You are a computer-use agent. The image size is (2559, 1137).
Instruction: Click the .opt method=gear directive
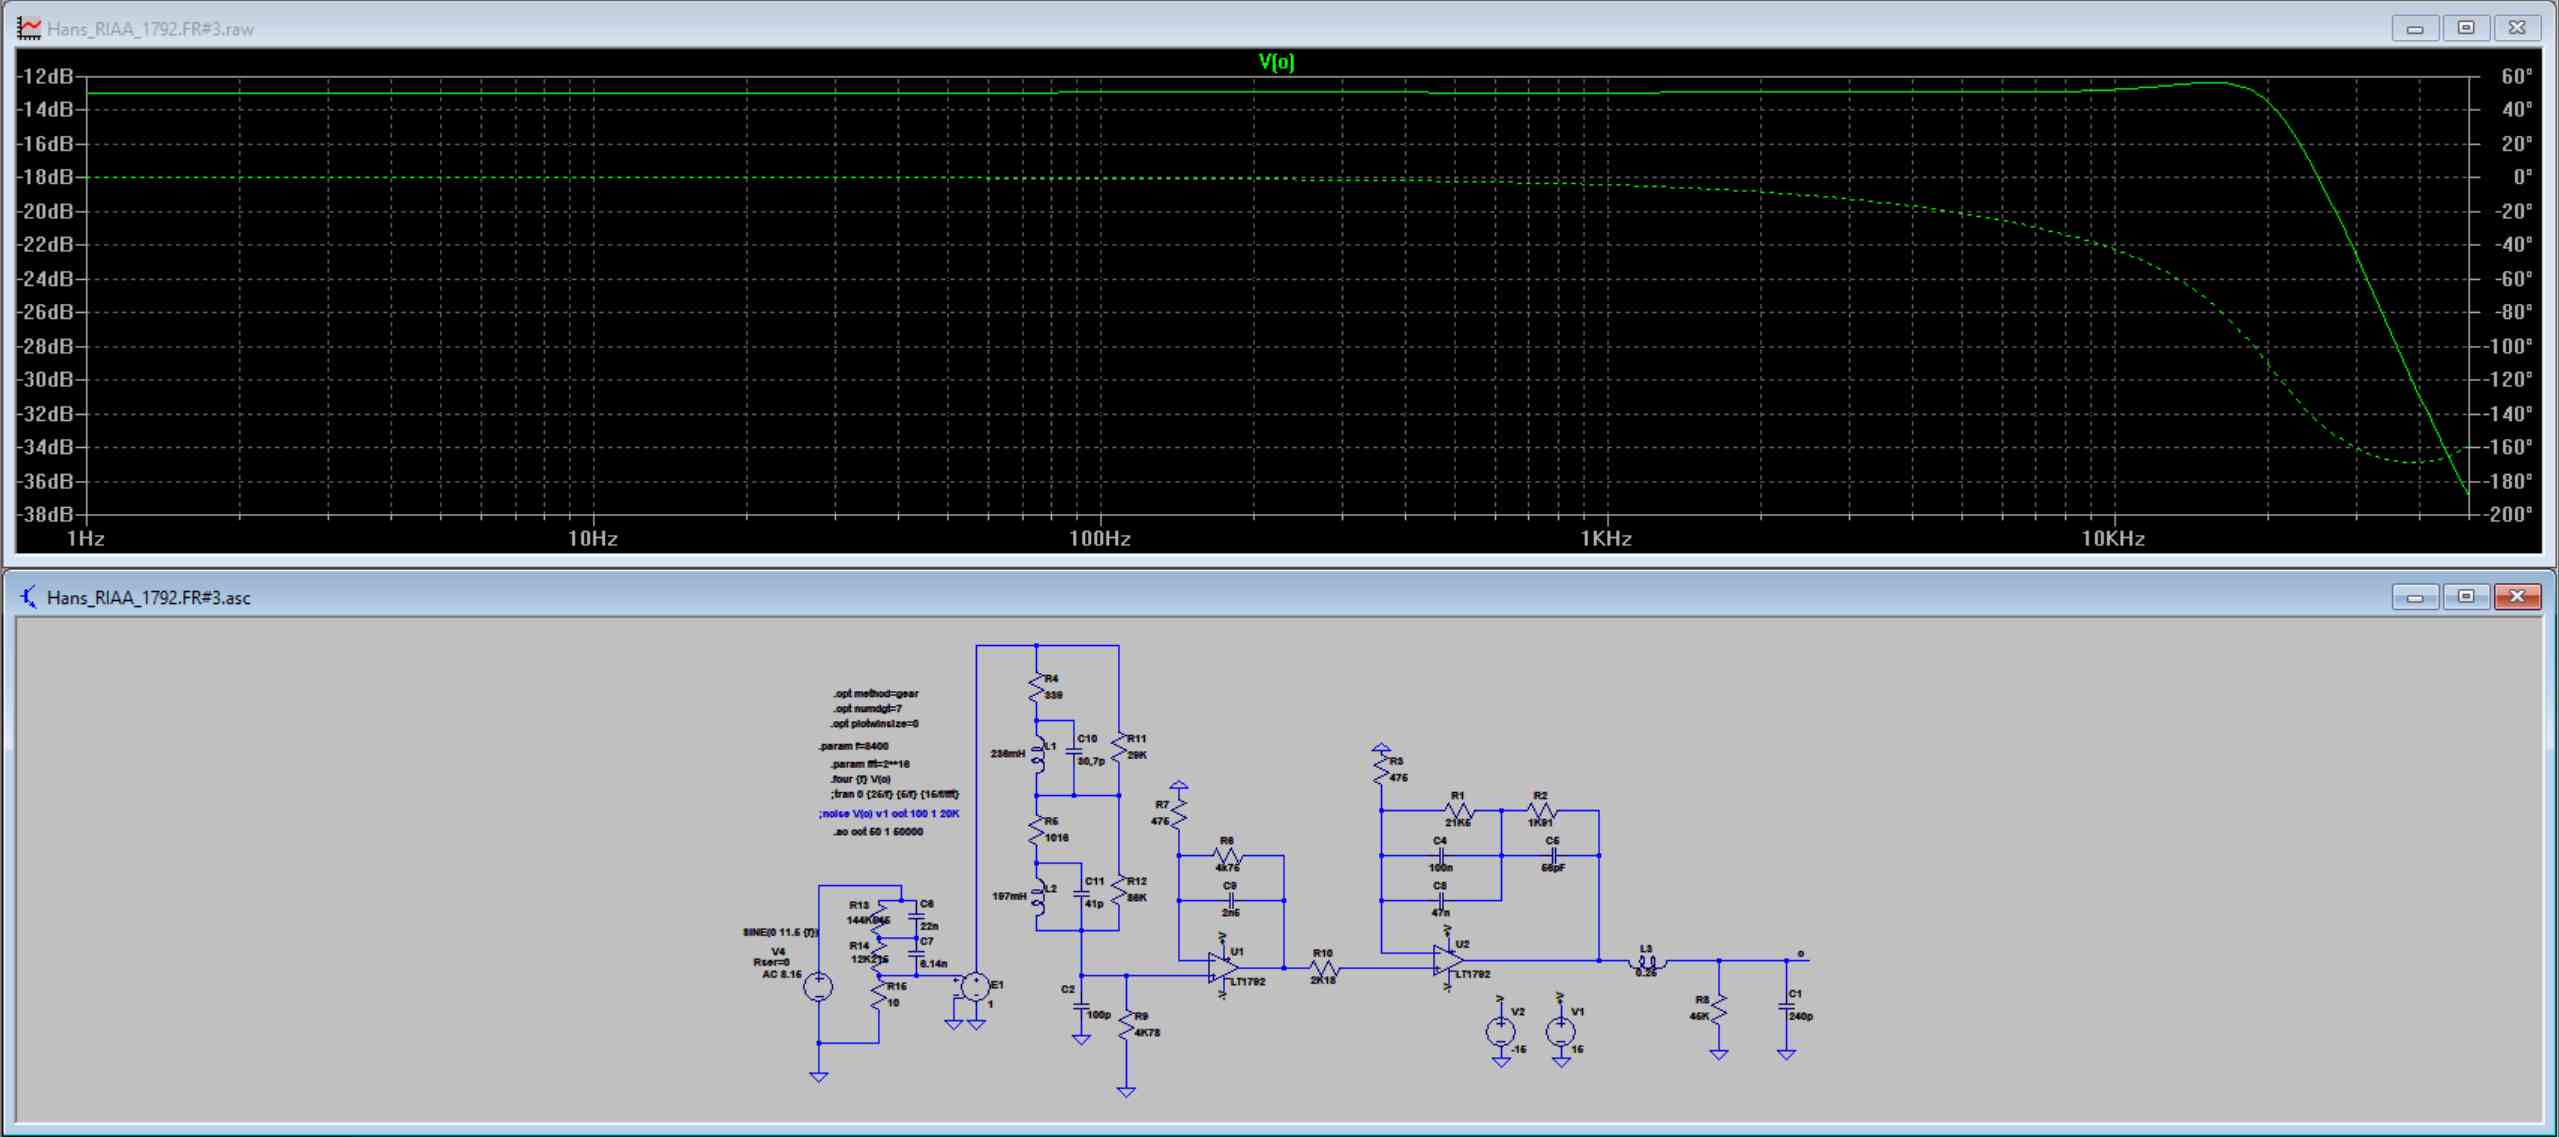[875, 693]
